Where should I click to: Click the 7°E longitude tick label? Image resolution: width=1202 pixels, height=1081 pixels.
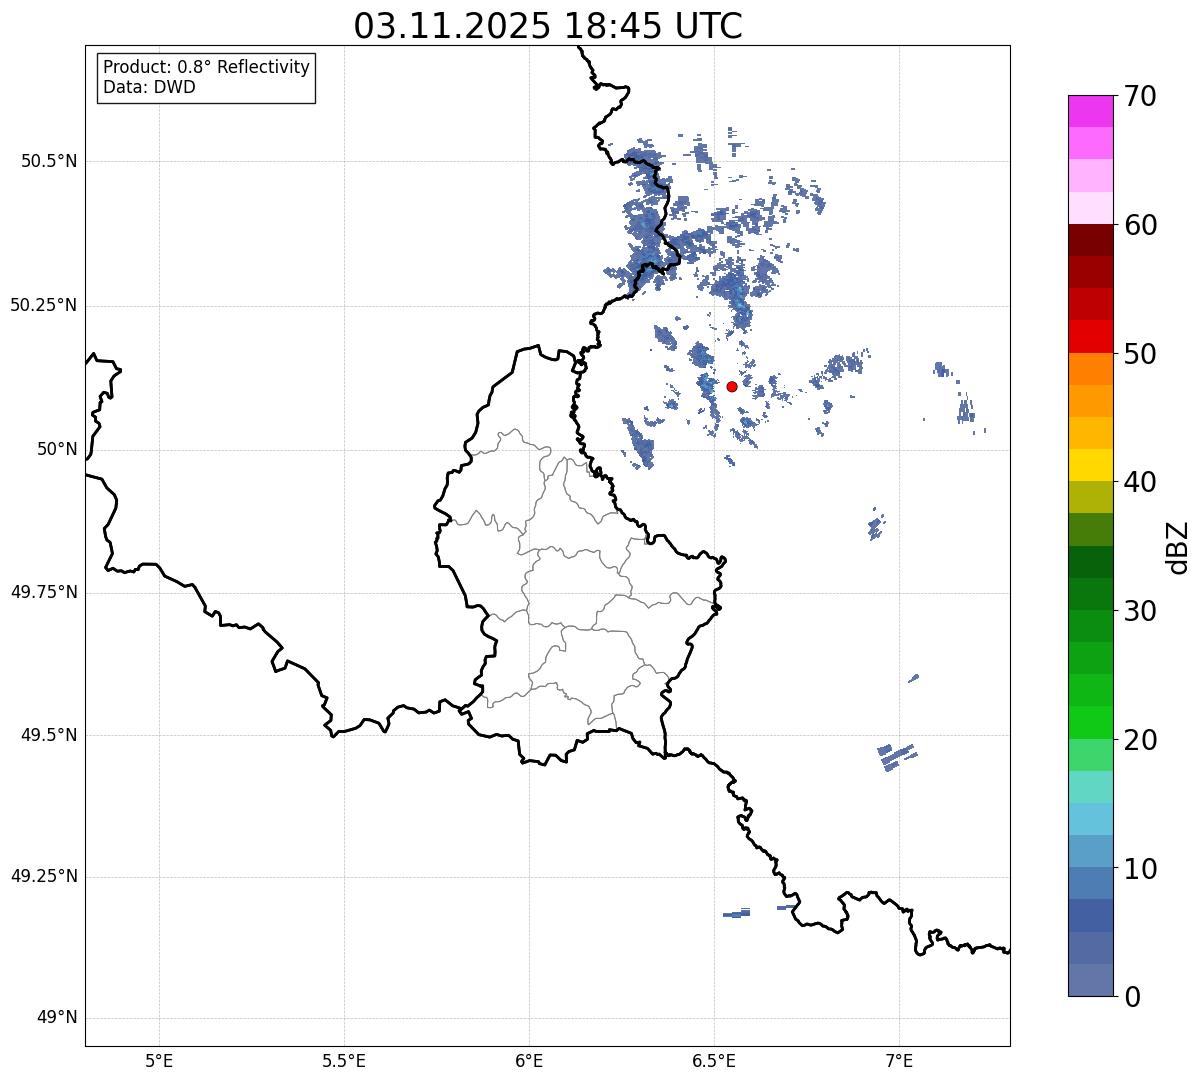point(899,1060)
